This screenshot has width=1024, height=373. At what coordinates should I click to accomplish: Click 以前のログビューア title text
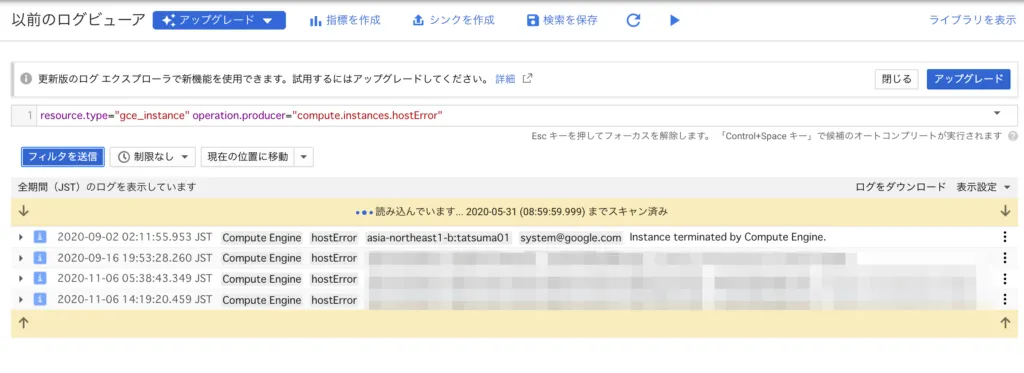click(78, 20)
